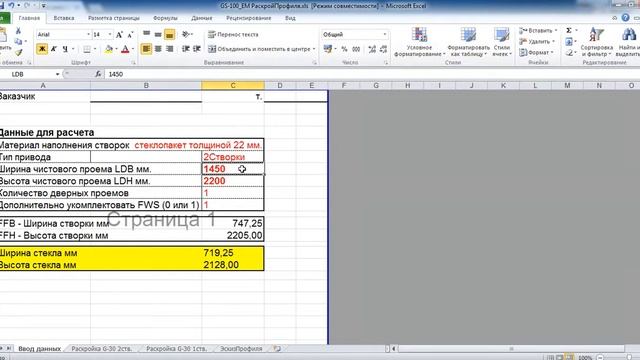Apply the thousands separator 000 format
This screenshot has width=640, height=360.
[x=356, y=49]
